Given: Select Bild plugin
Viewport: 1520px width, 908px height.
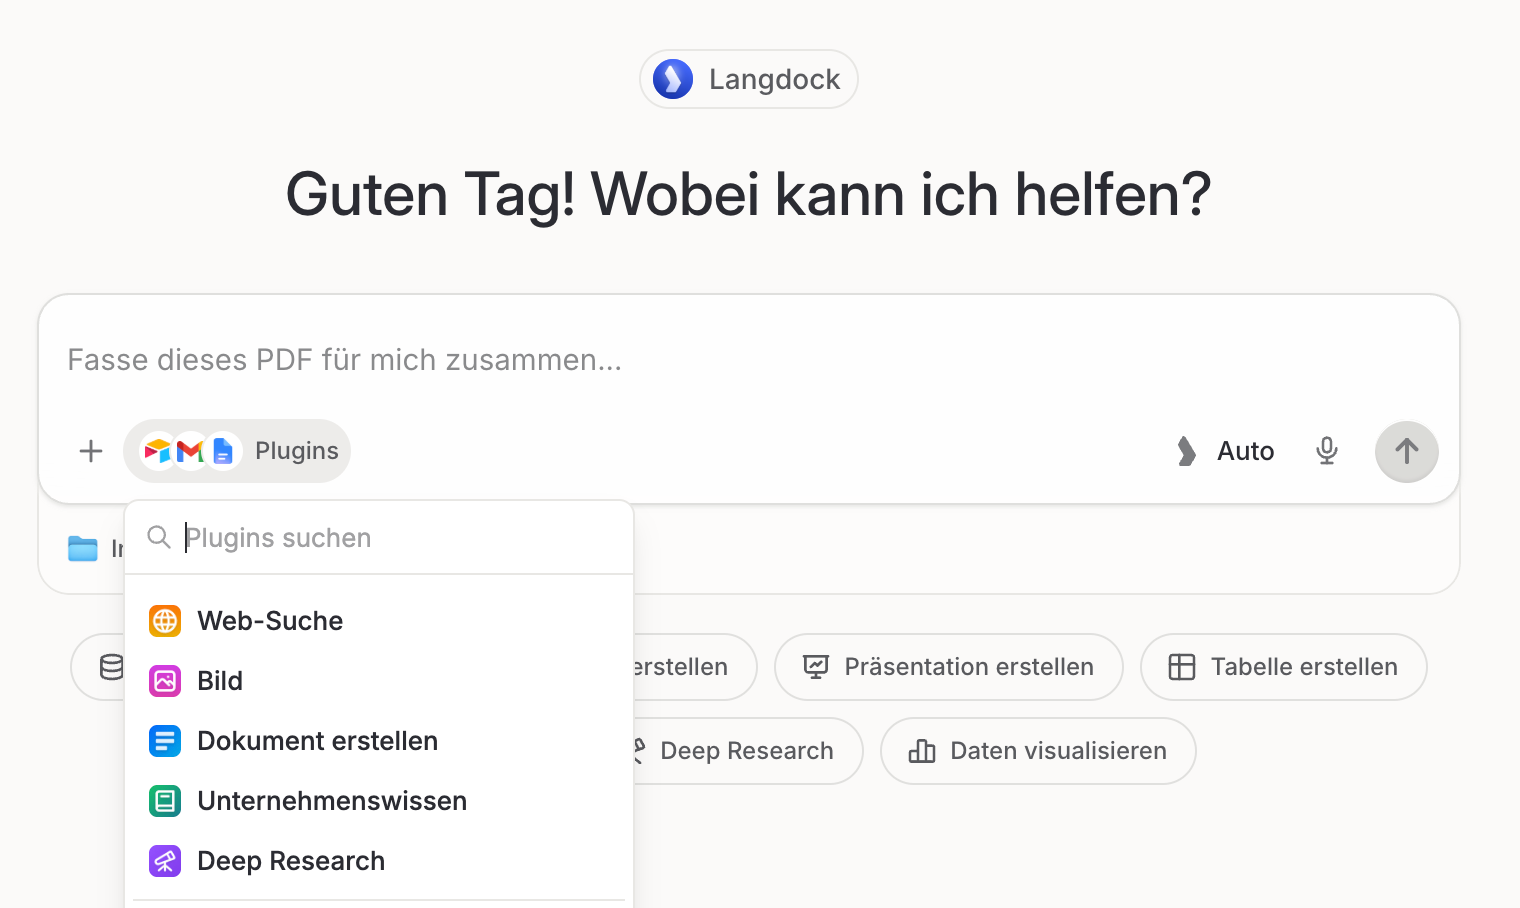Looking at the screenshot, I should 379,681.
